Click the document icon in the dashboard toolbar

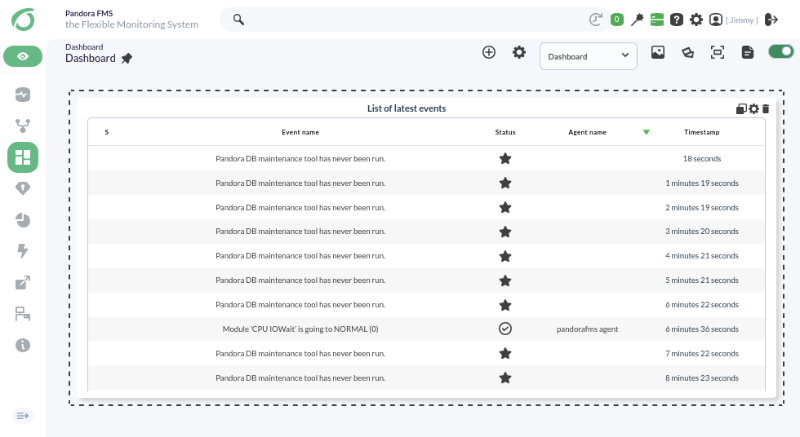(747, 52)
